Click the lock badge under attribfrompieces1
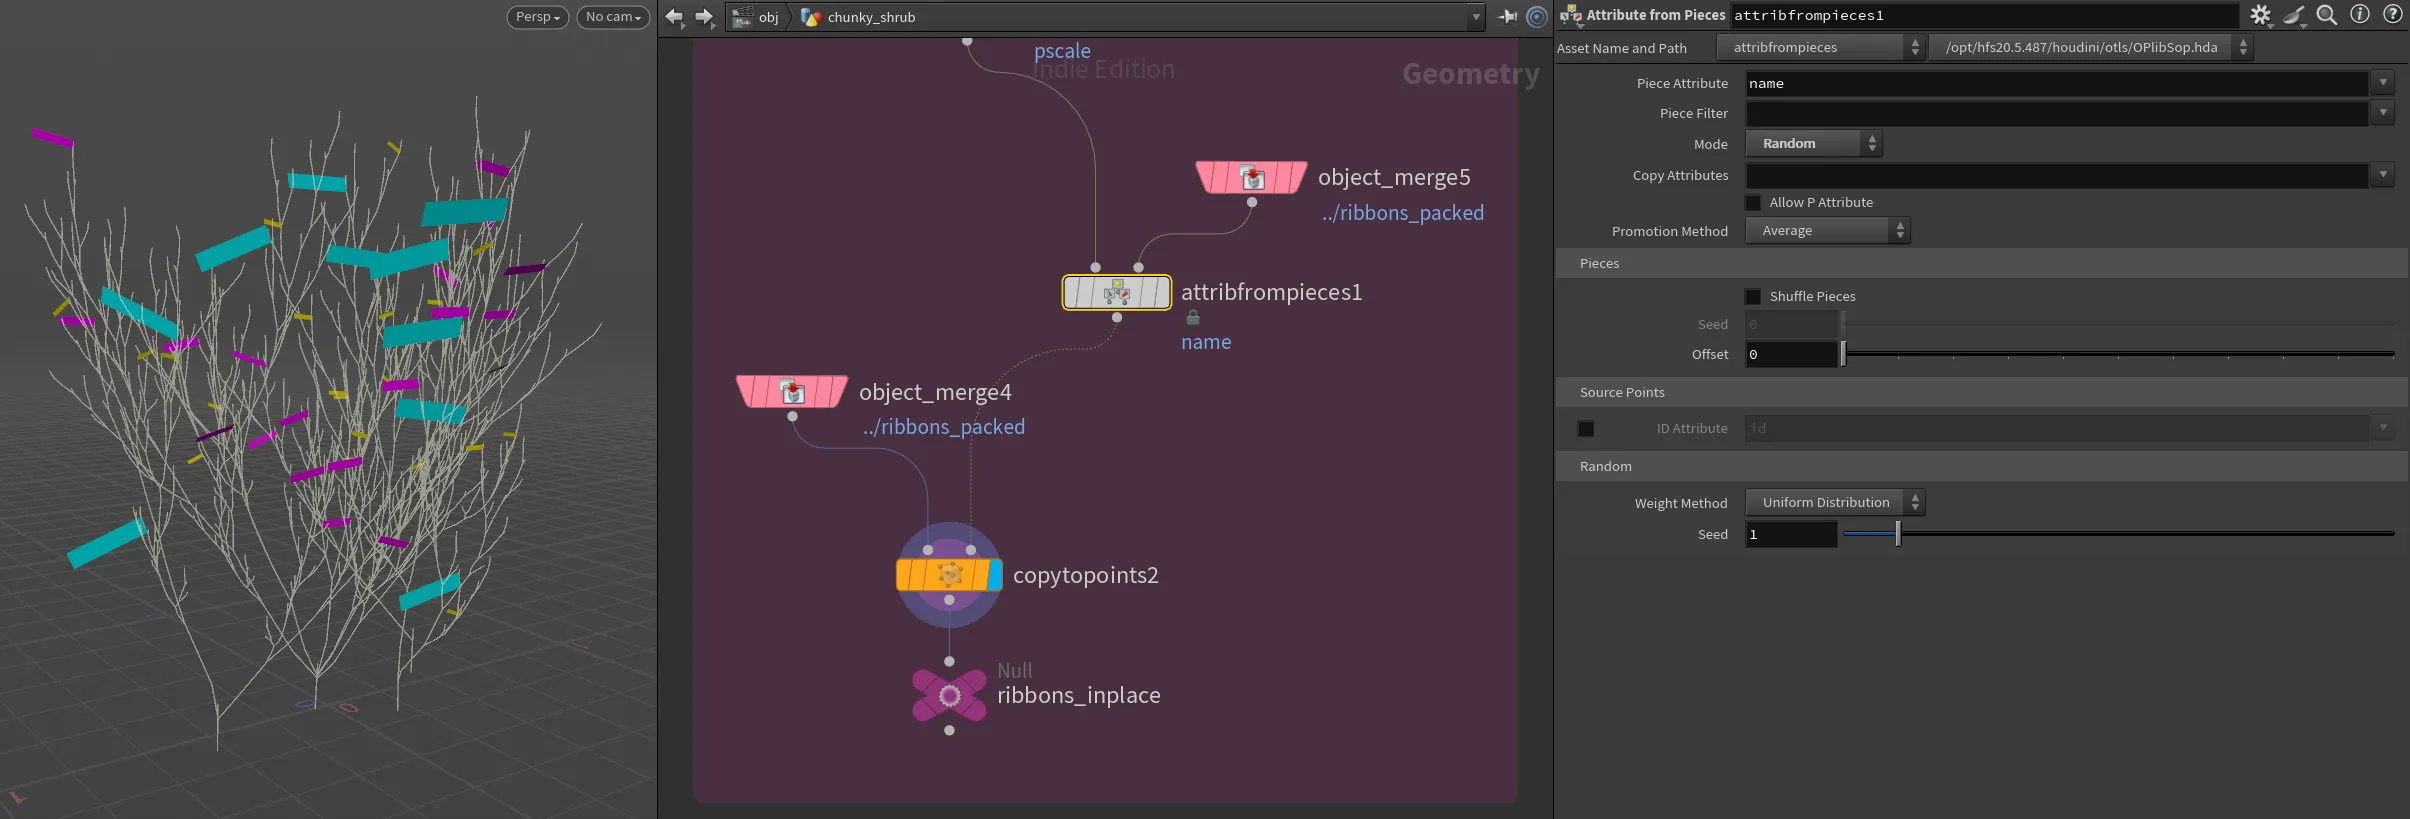2410x819 pixels. pyautogui.click(x=1193, y=317)
